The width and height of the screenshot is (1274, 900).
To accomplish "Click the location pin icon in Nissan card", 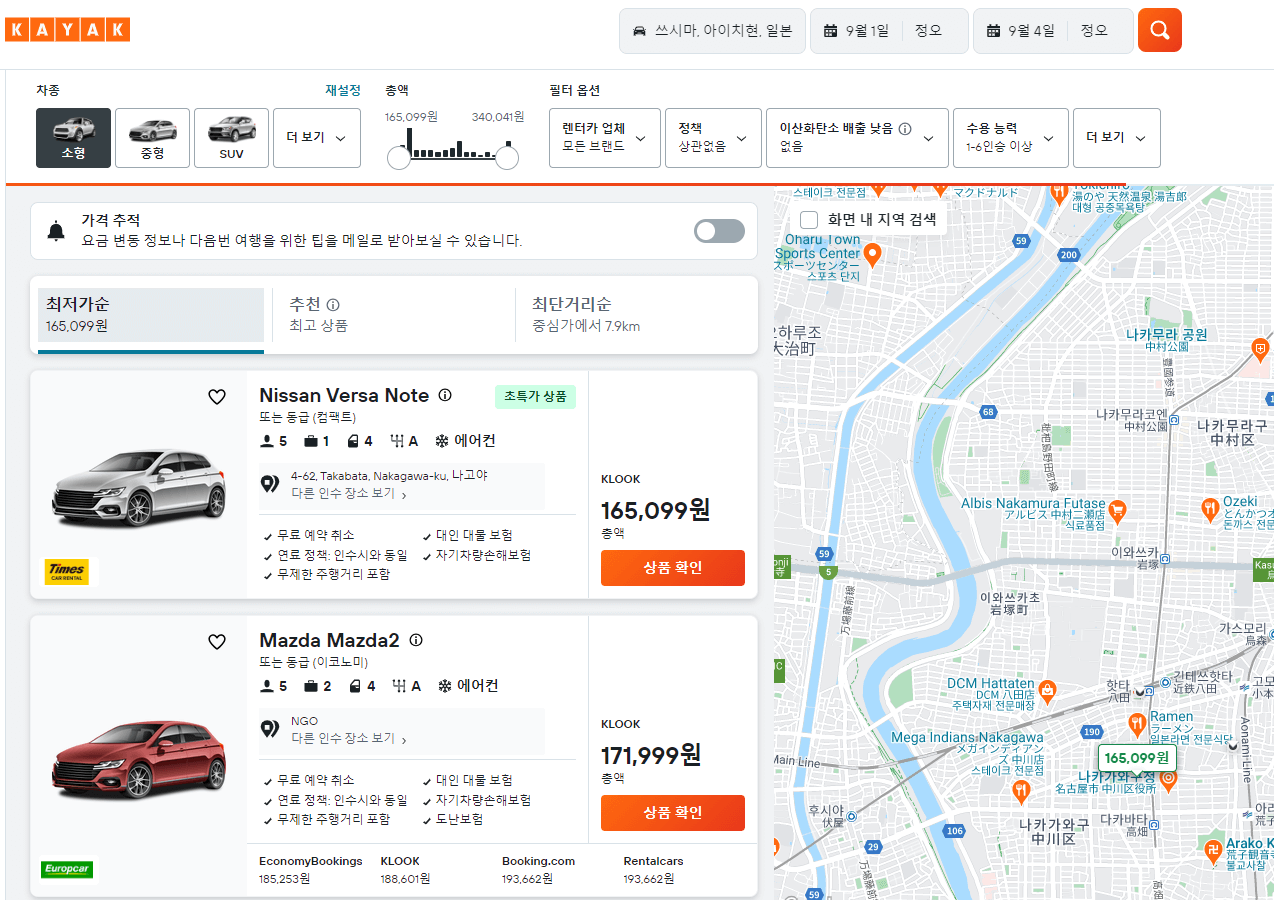I will pyautogui.click(x=270, y=484).
